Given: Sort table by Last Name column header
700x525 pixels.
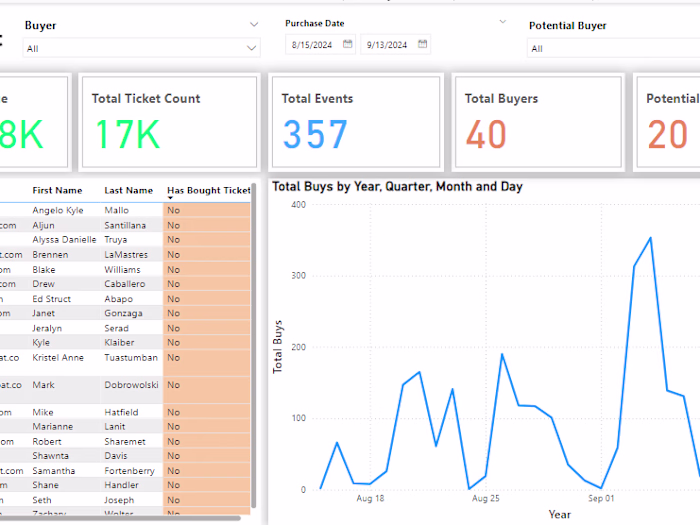Looking at the screenshot, I should pyautogui.click(x=129, y=191).
